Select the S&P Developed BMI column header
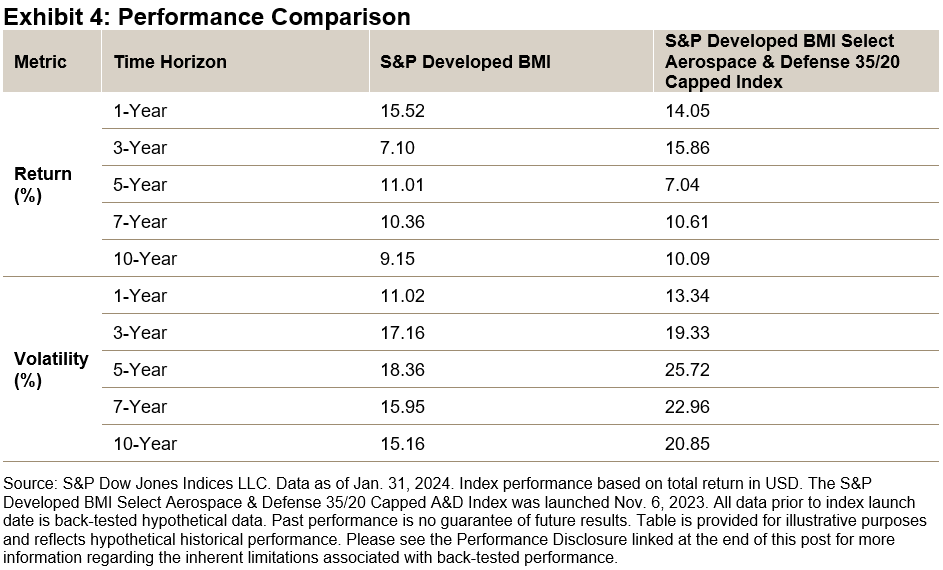This screenshot has width=943, height=570. coord(465,62)
